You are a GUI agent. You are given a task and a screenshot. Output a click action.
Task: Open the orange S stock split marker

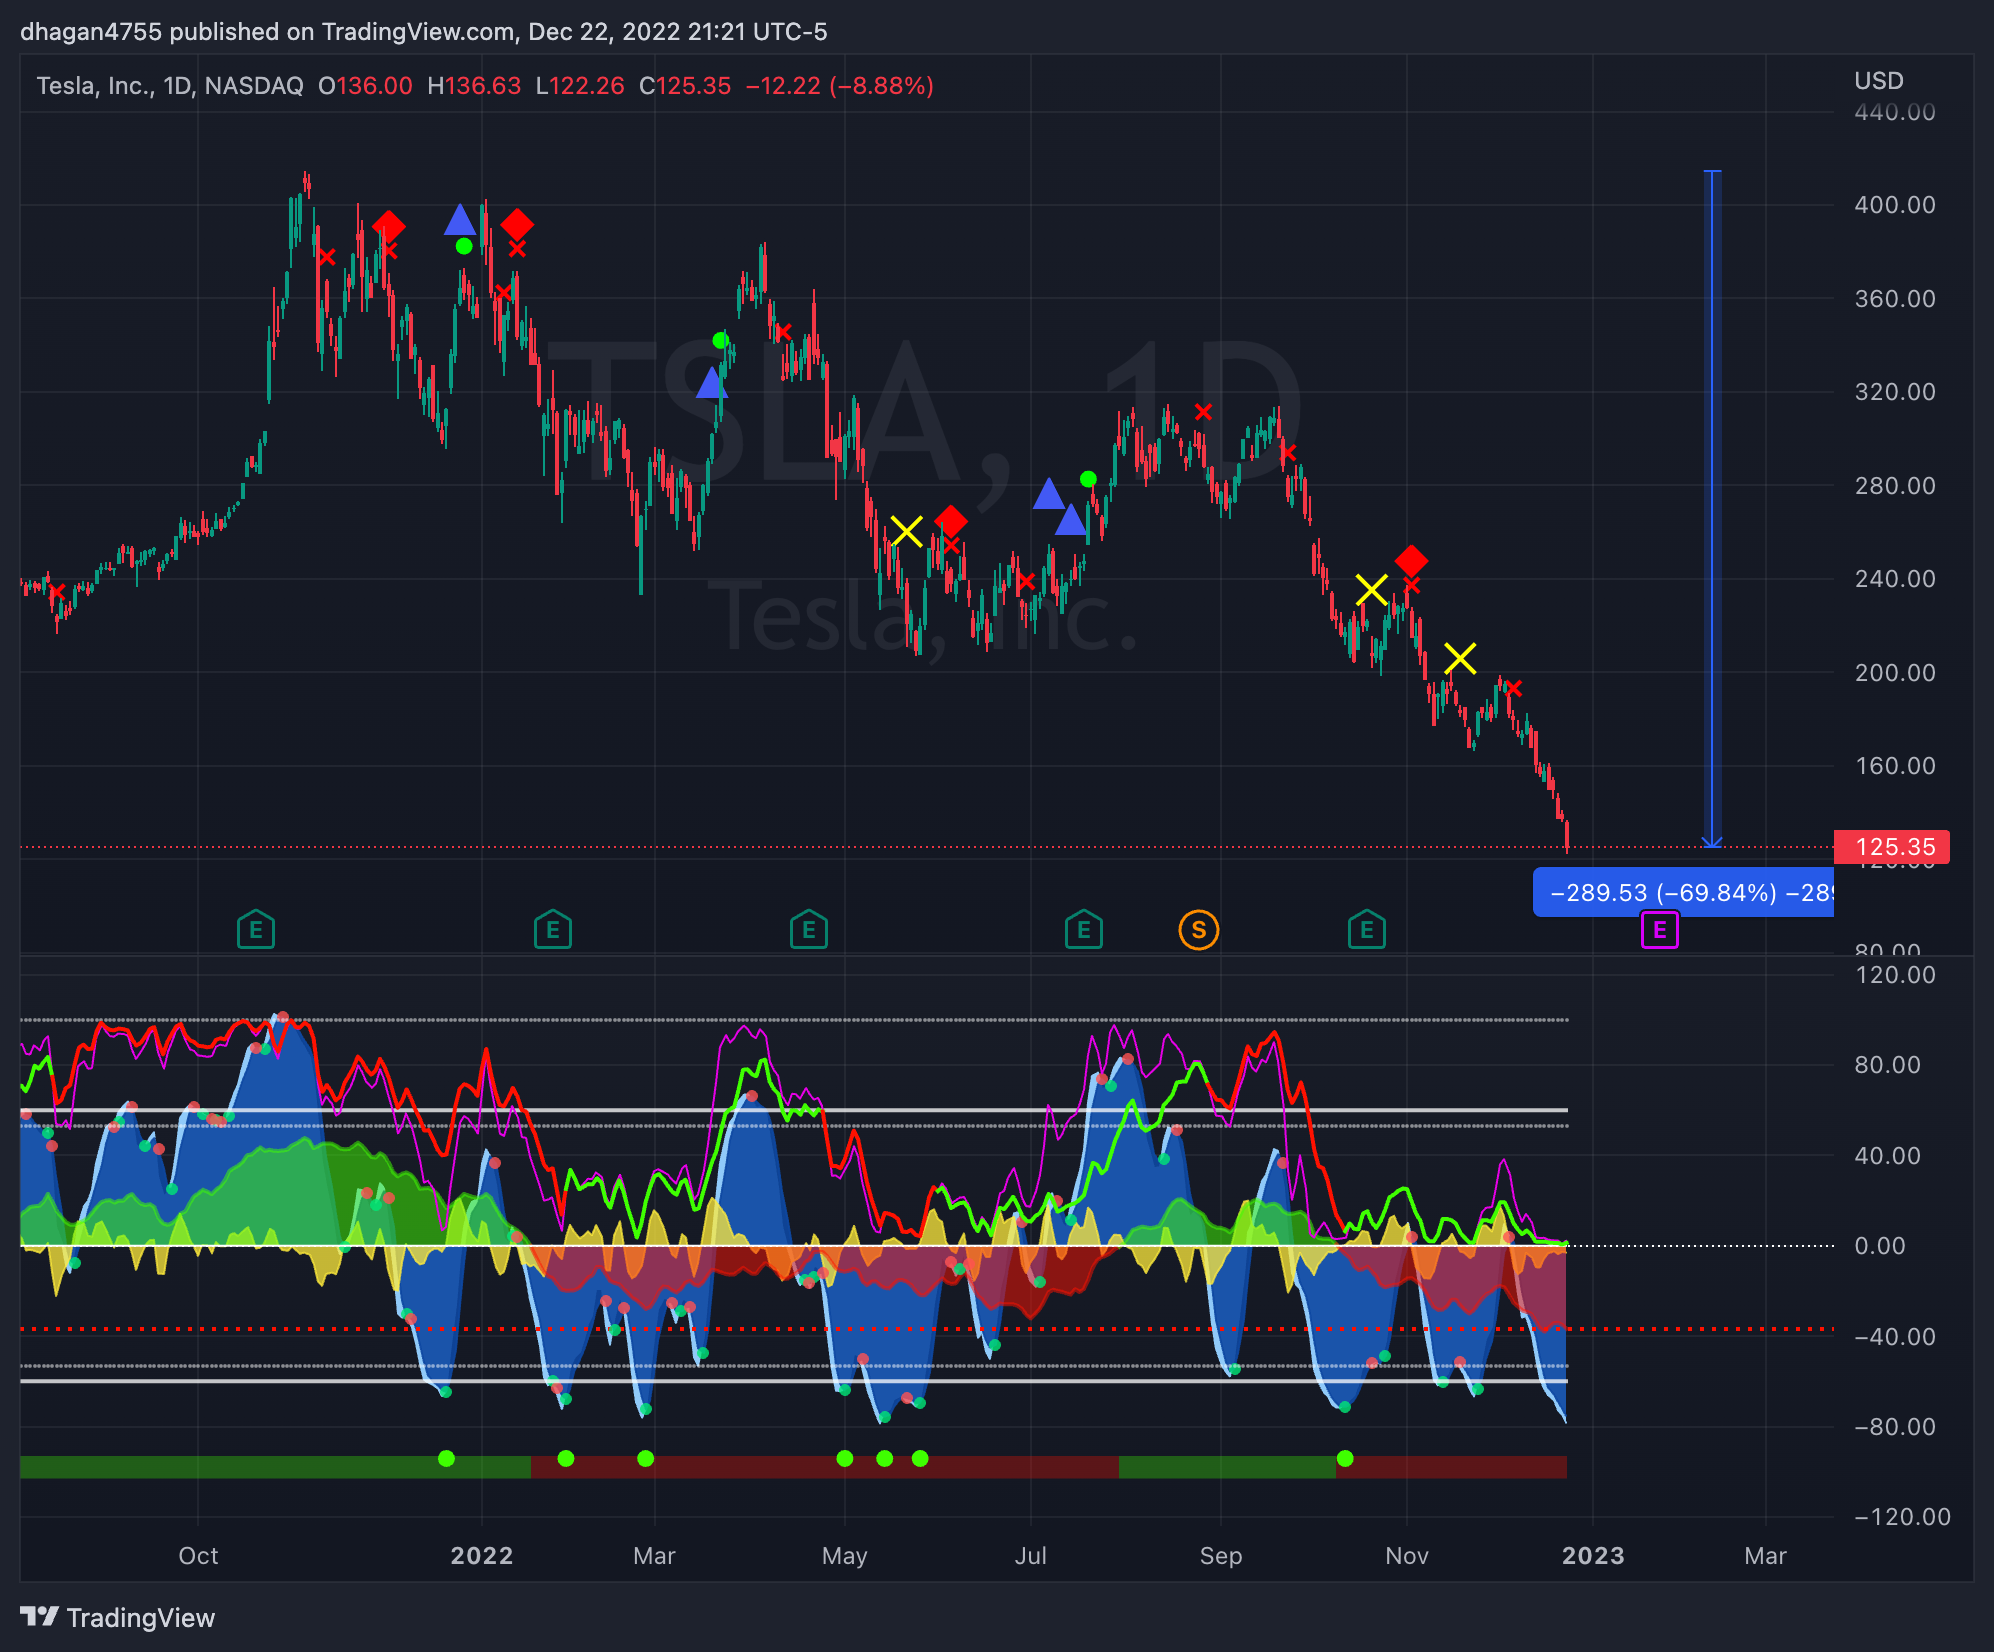pos(1199,930)
